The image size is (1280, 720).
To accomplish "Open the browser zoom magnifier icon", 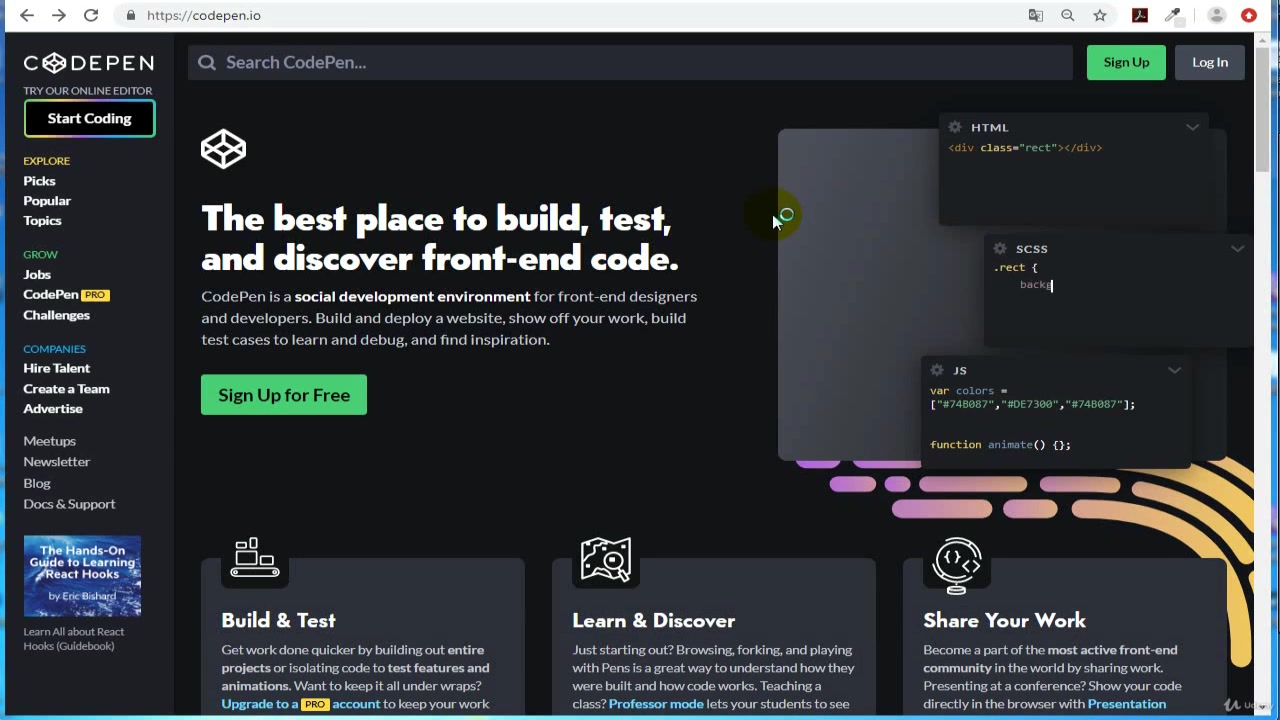I will (x=1068, y=15).
